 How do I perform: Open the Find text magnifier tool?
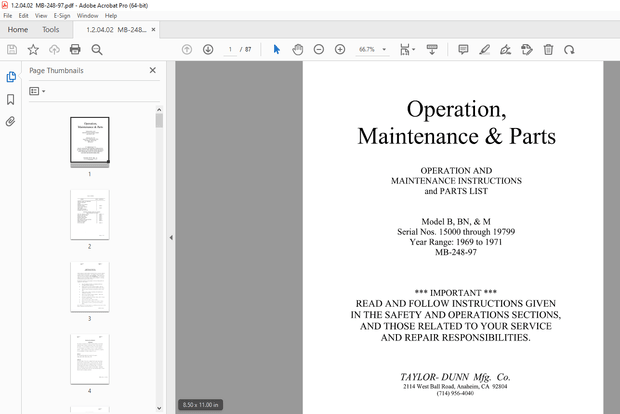(x=97, y=49)
